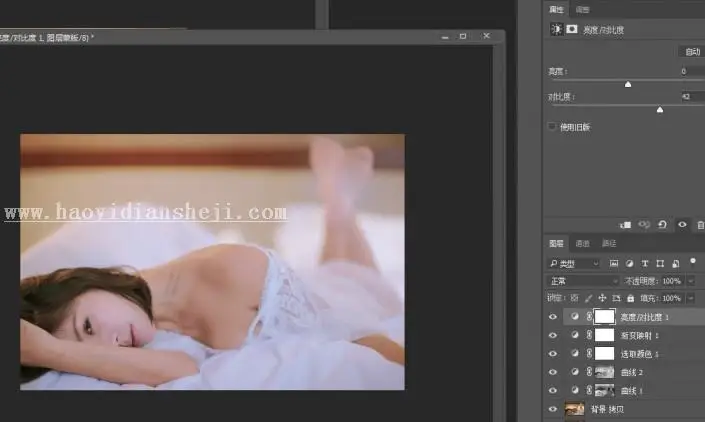
Task: Click the 不透明度 100% field
Action: tap(671, 281)
